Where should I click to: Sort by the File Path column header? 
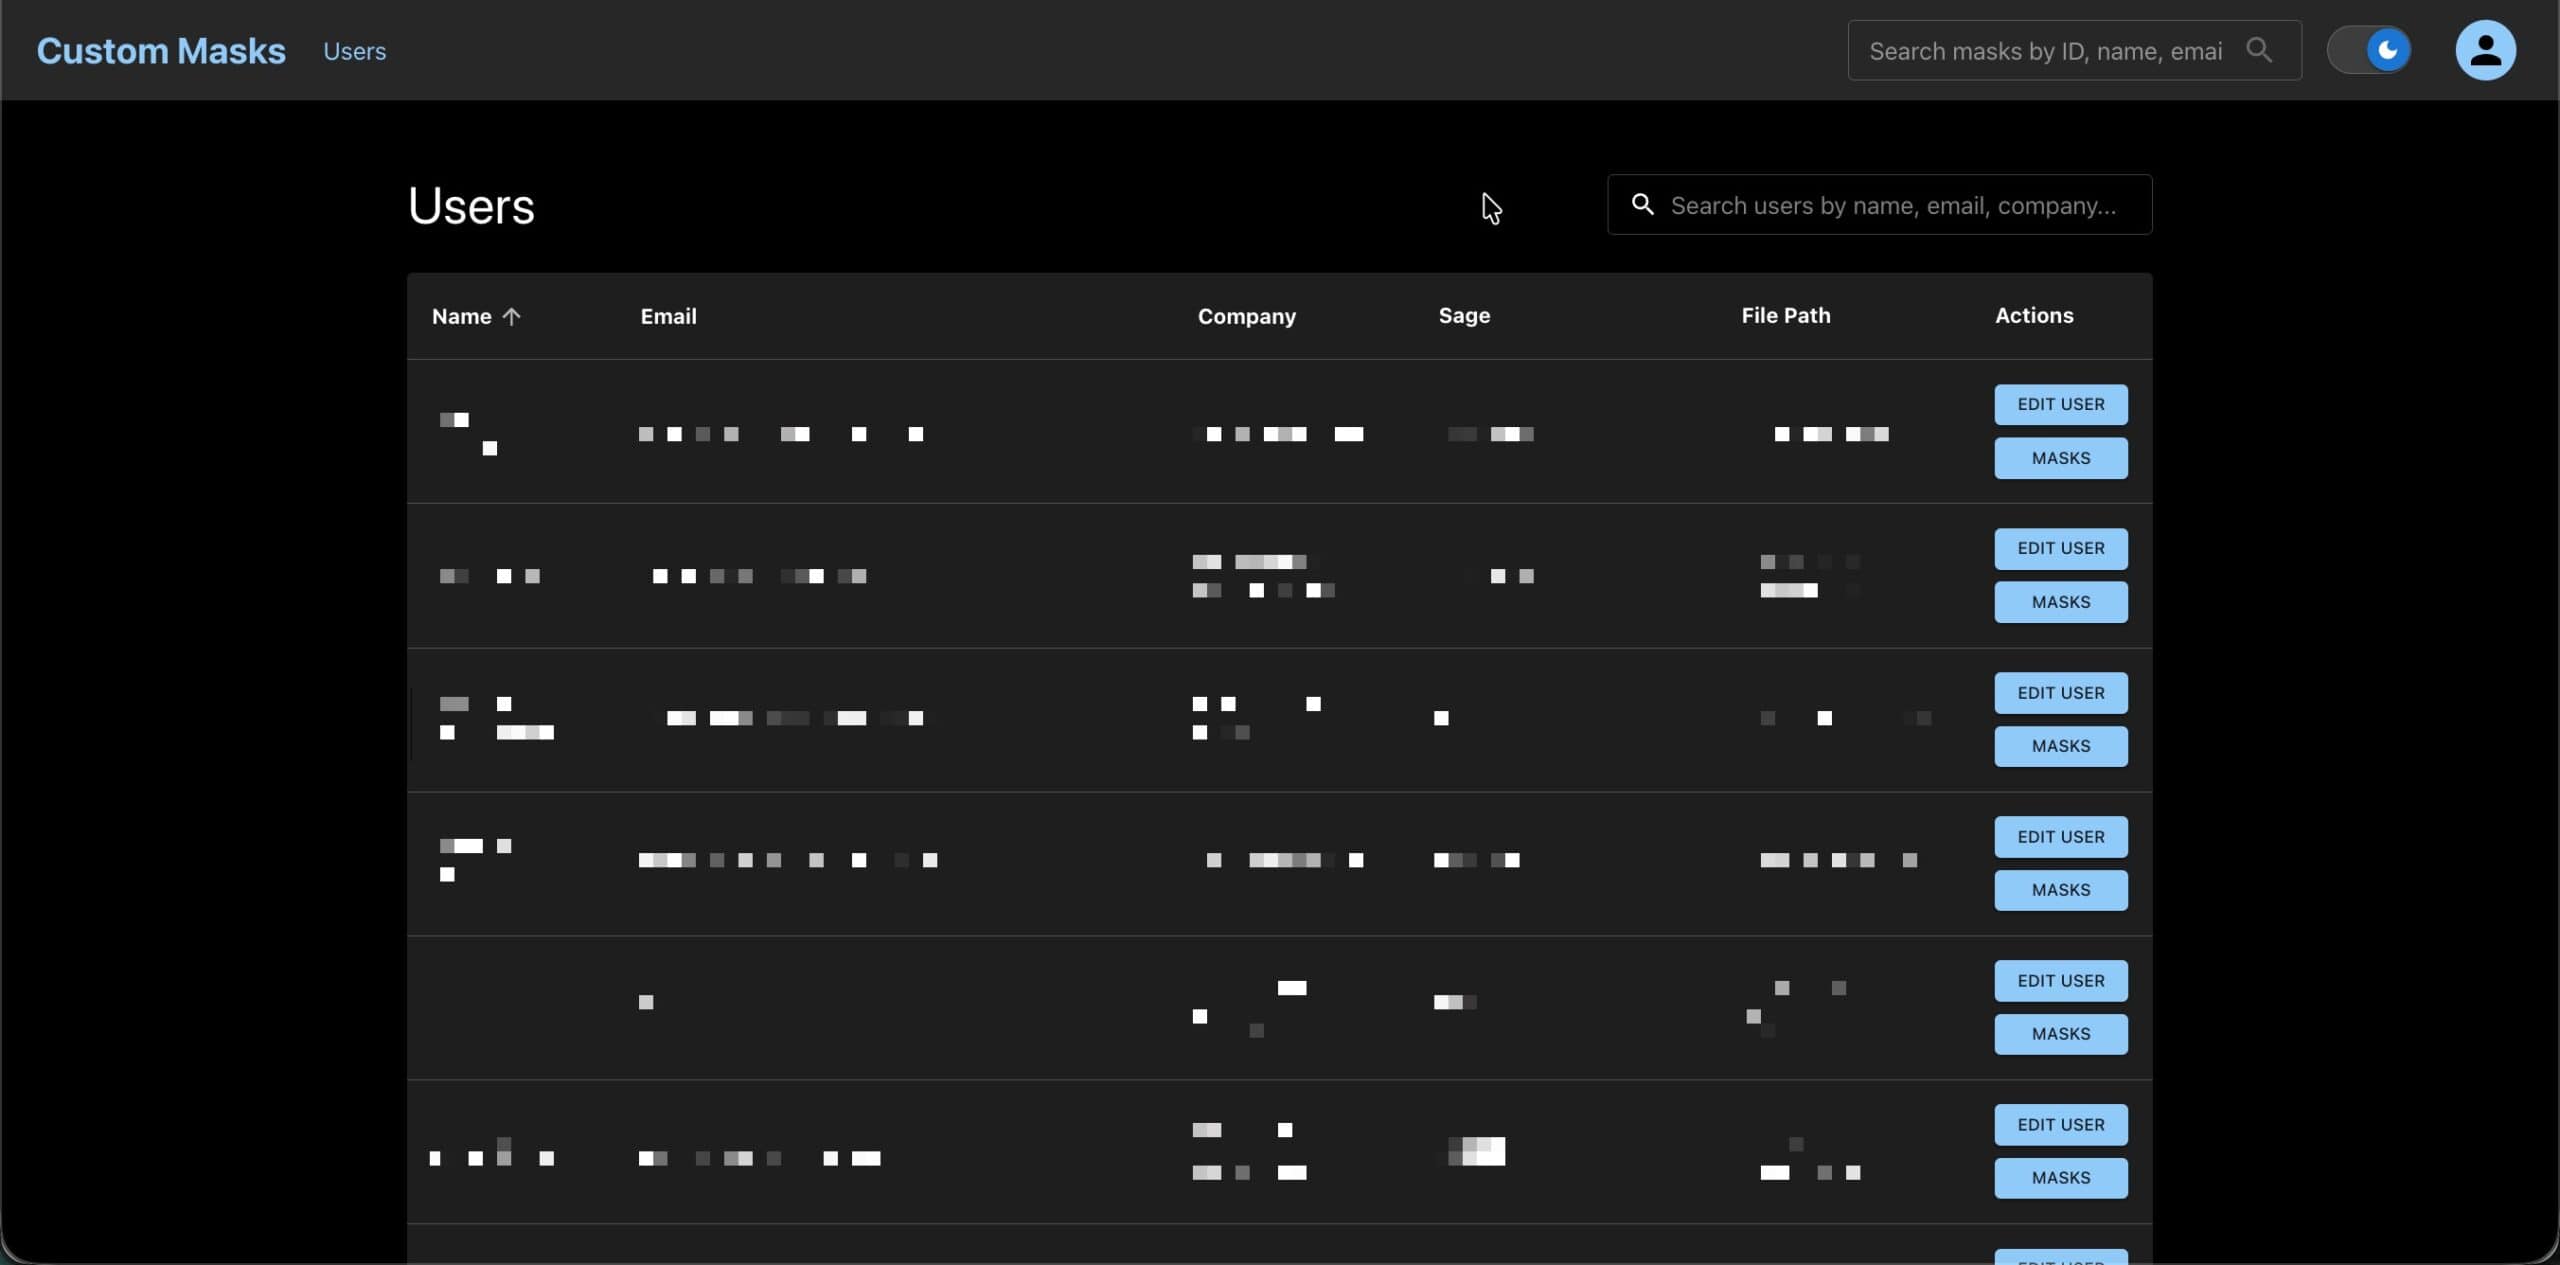pyautogui.click(x=1785, y=315)
